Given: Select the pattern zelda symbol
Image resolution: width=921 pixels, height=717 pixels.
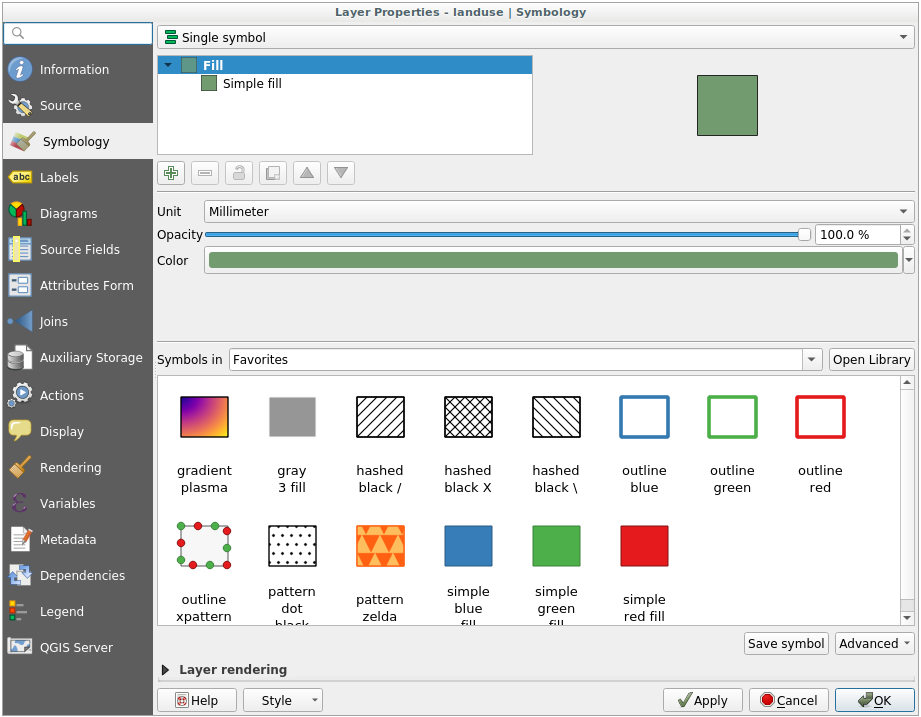Looking at the screenshot, I should coord(380,547).
